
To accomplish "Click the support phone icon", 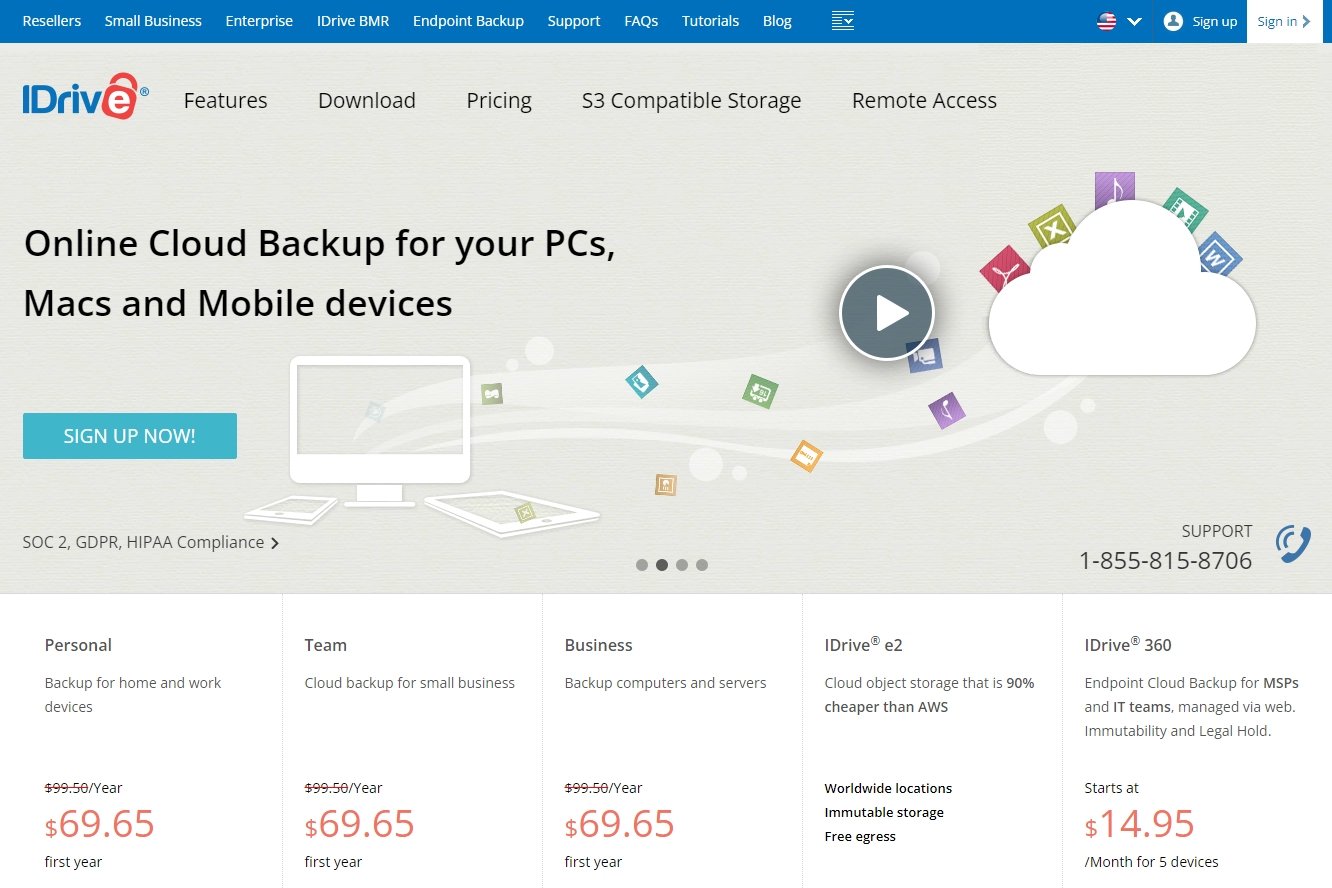I will 1293,544.
